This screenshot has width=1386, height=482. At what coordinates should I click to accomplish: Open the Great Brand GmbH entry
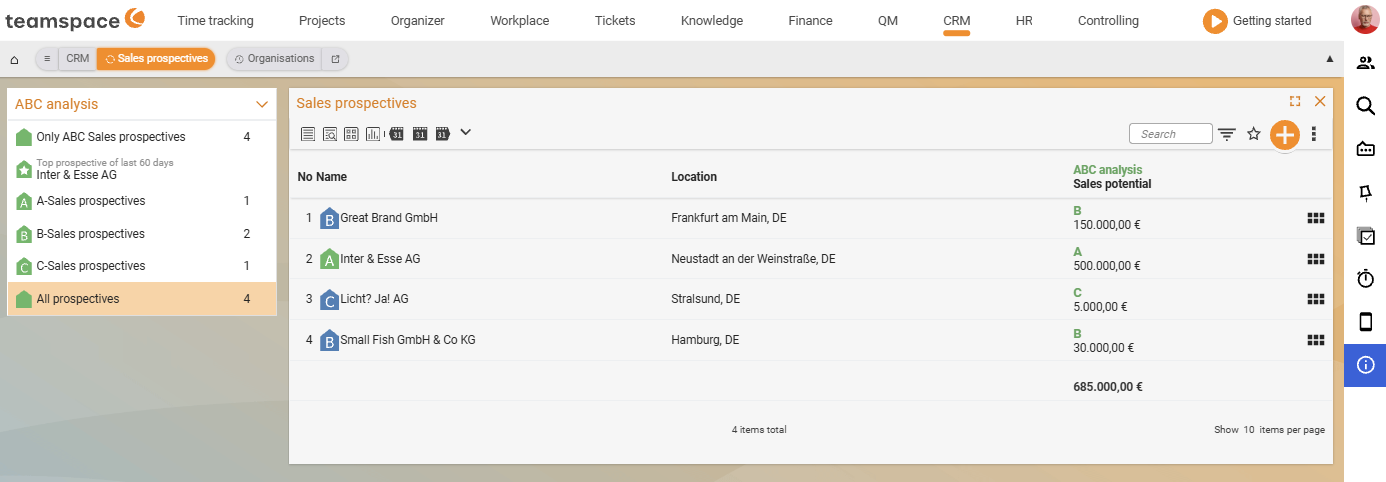point(389,218)
